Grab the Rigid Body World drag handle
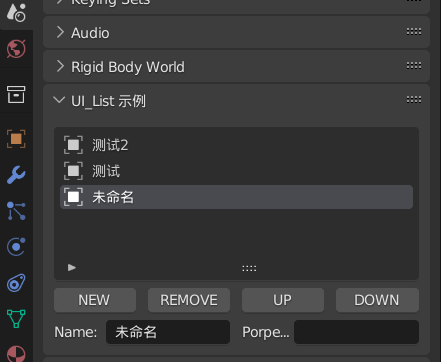441x362 pixels. click(414, 66)
